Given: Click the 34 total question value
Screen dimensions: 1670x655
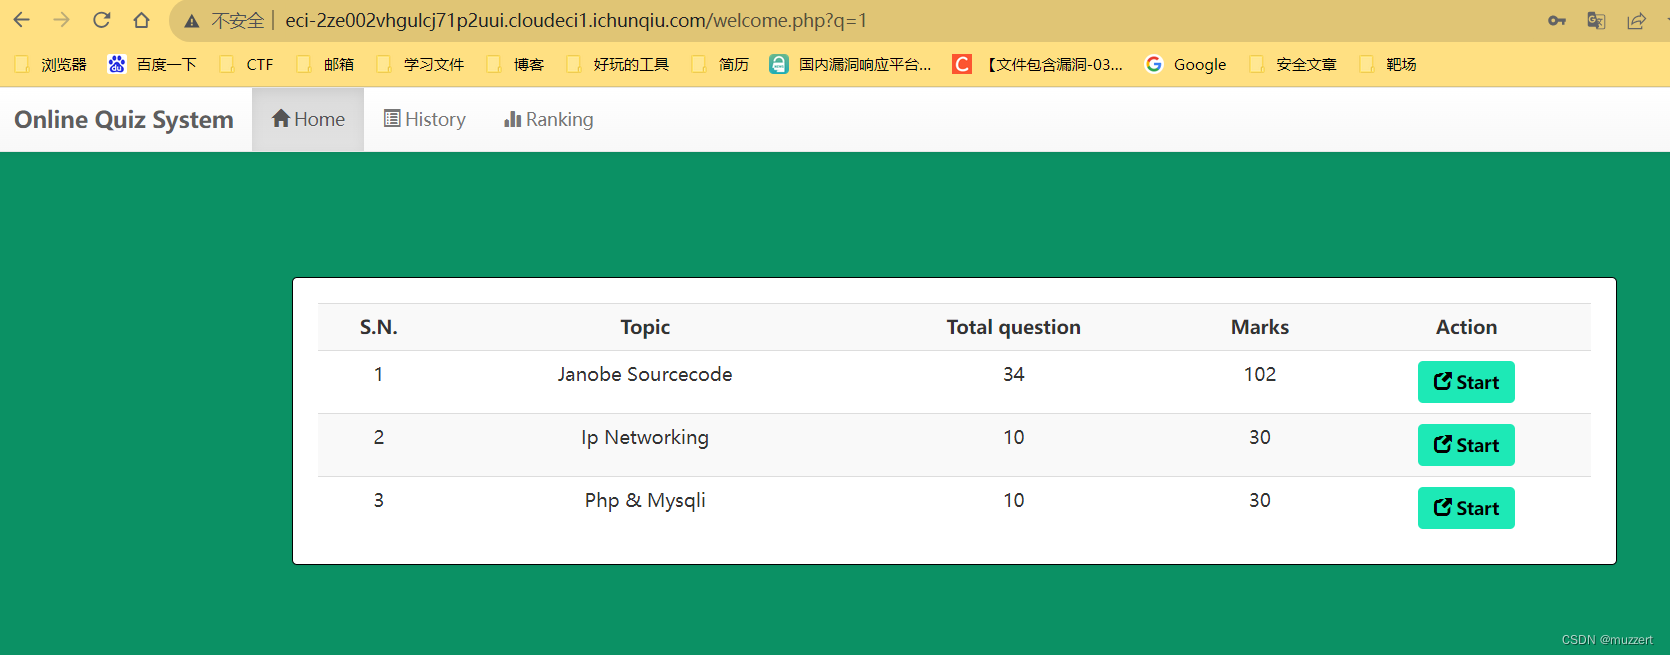Looking at the screenshot, I should click(1014, 374).
